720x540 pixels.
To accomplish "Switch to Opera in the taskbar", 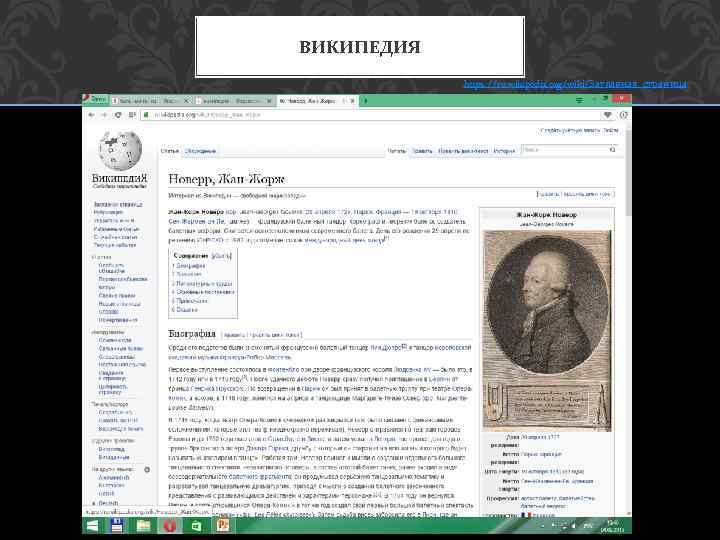I will click(x=170, y=526).
